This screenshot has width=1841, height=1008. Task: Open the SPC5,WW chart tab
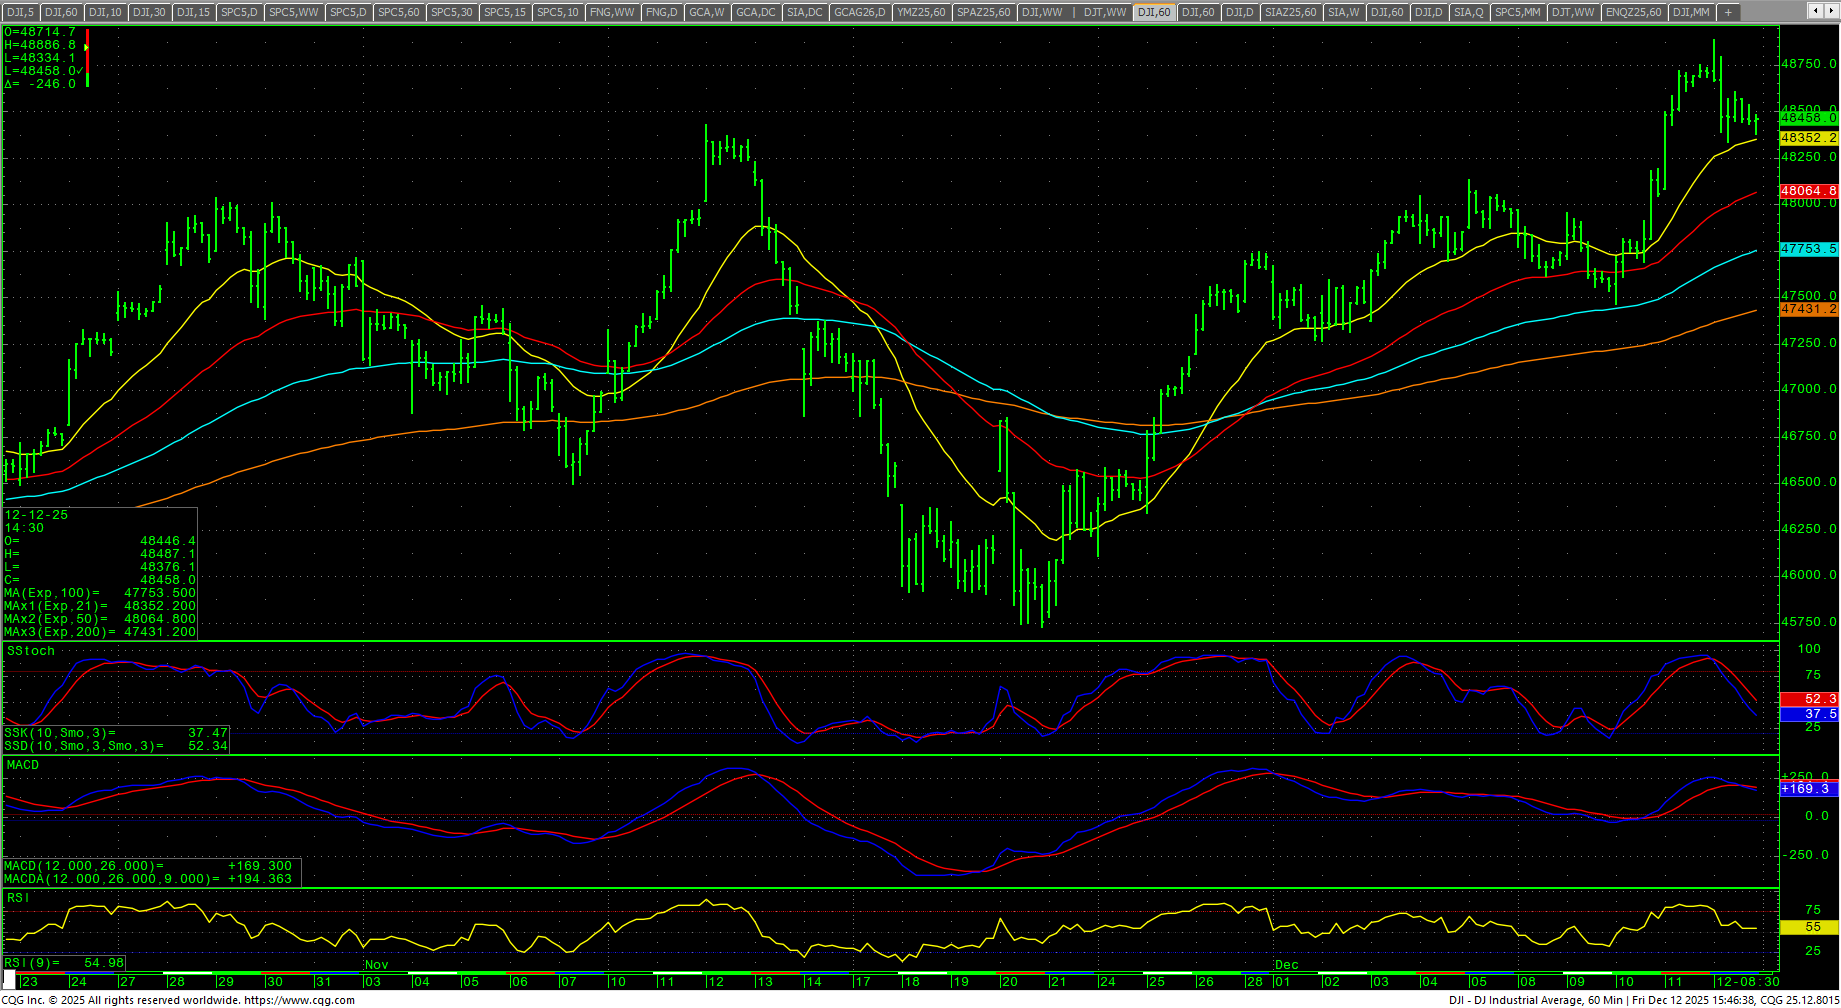pos(294,12)
